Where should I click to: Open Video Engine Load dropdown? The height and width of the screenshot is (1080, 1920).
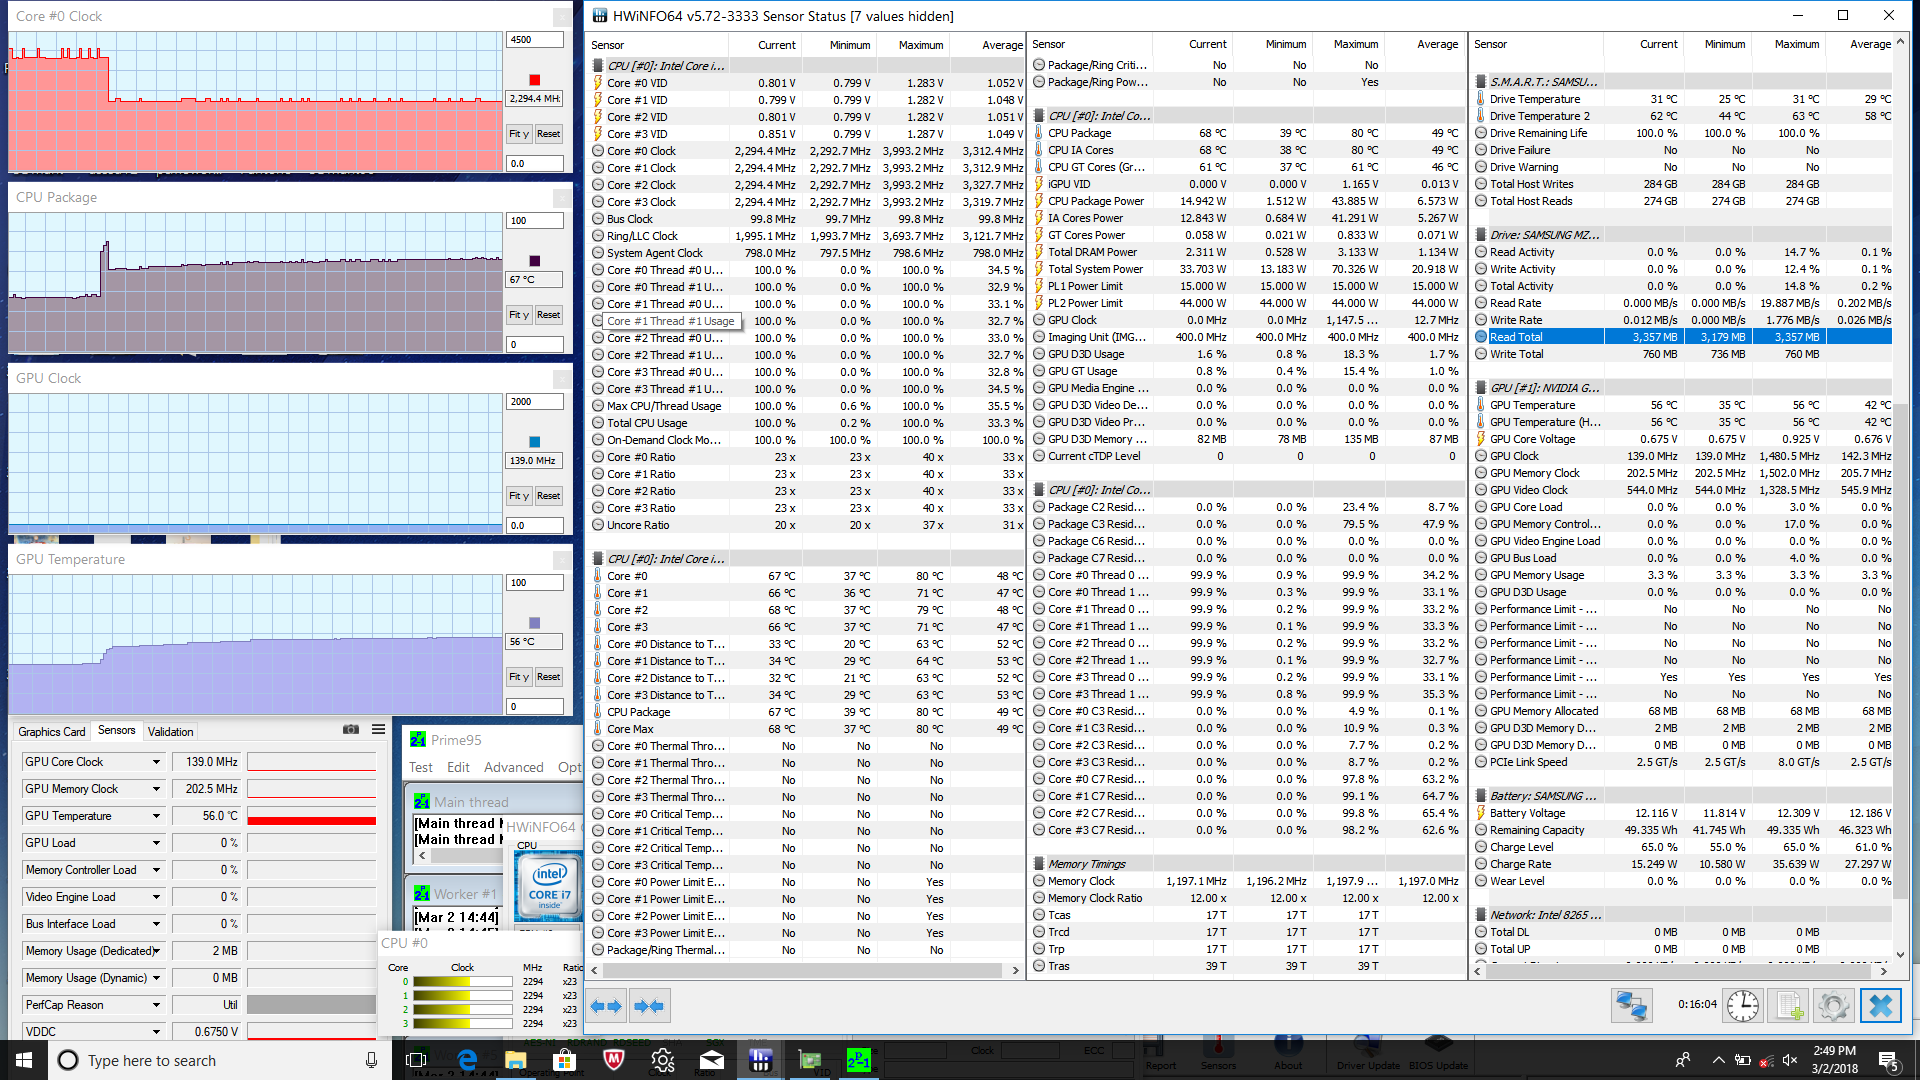tap(157, 897)
